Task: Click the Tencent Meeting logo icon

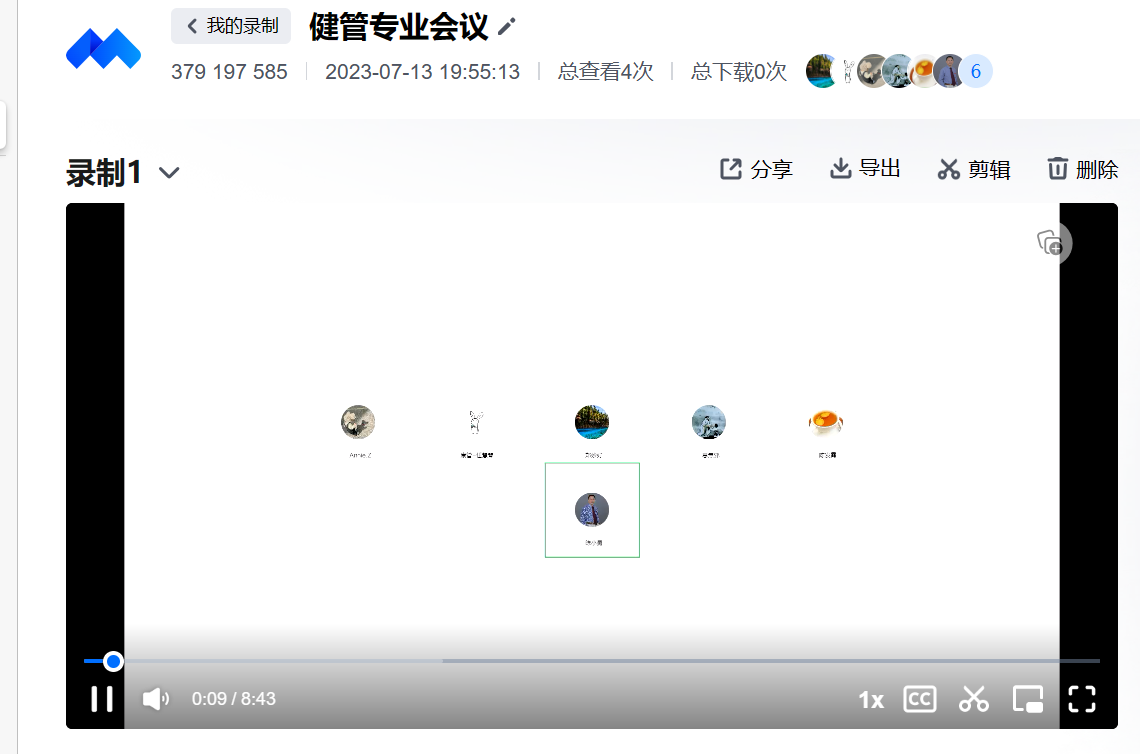Action: click(104, 49)
